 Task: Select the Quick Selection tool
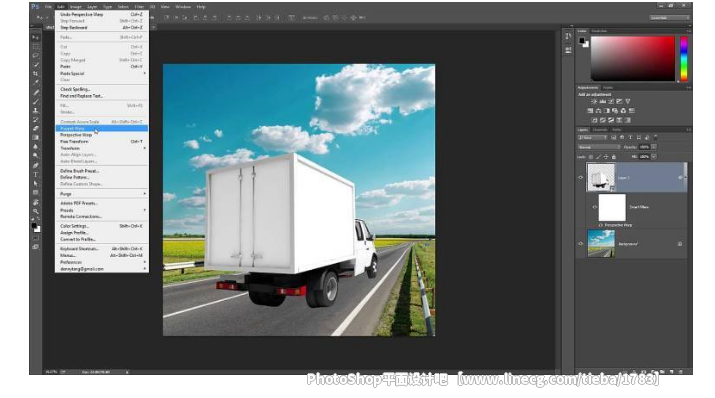(36, 65)
